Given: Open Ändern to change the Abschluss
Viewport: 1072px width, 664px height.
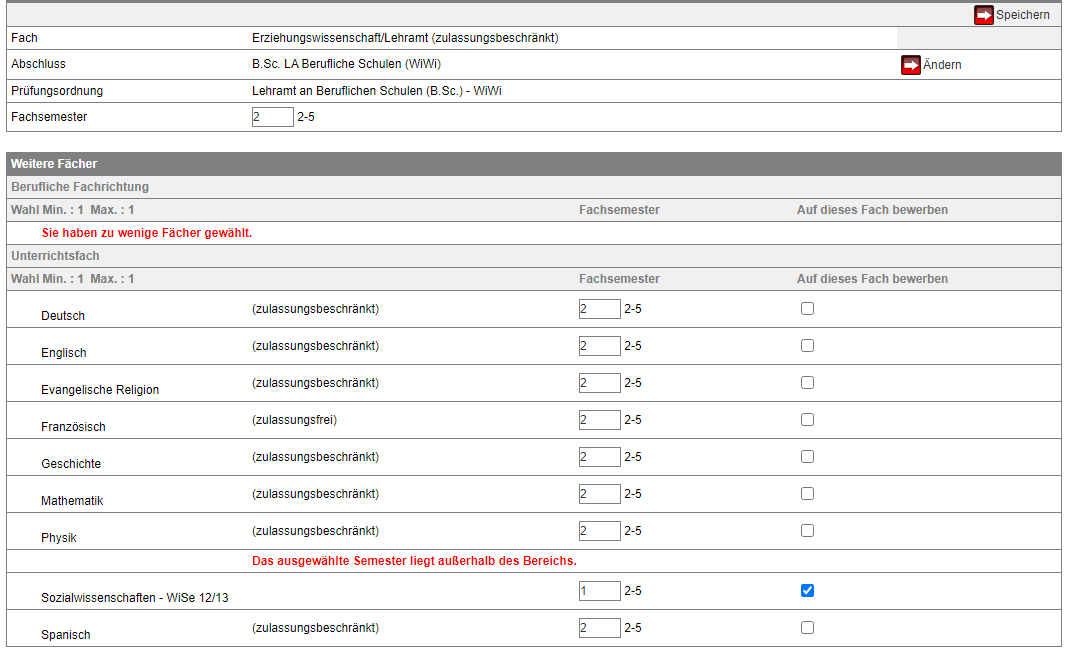Looking at the screenshot, I should coord(942,65).
